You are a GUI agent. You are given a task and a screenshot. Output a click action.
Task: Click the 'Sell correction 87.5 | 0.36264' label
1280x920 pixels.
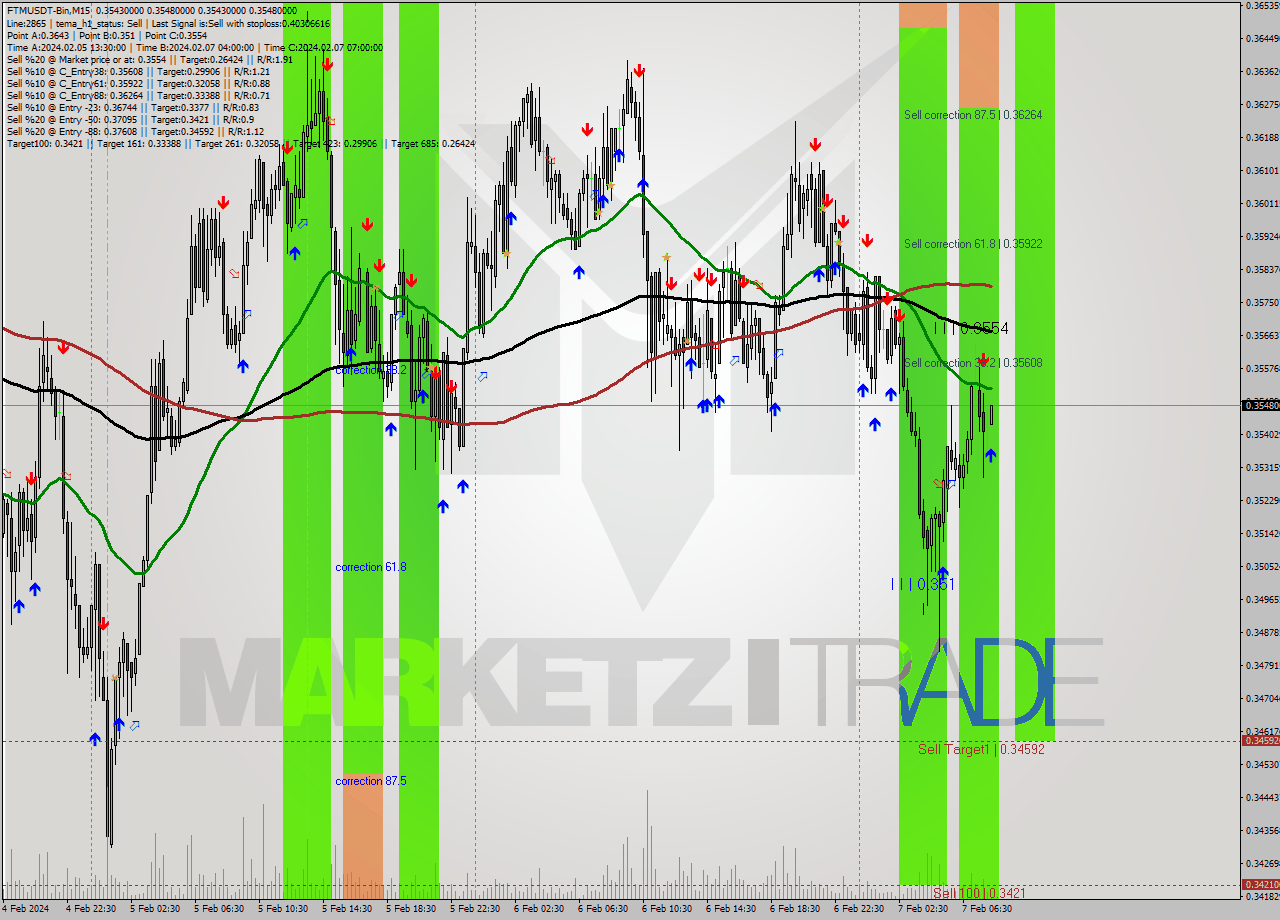[973, 115]
